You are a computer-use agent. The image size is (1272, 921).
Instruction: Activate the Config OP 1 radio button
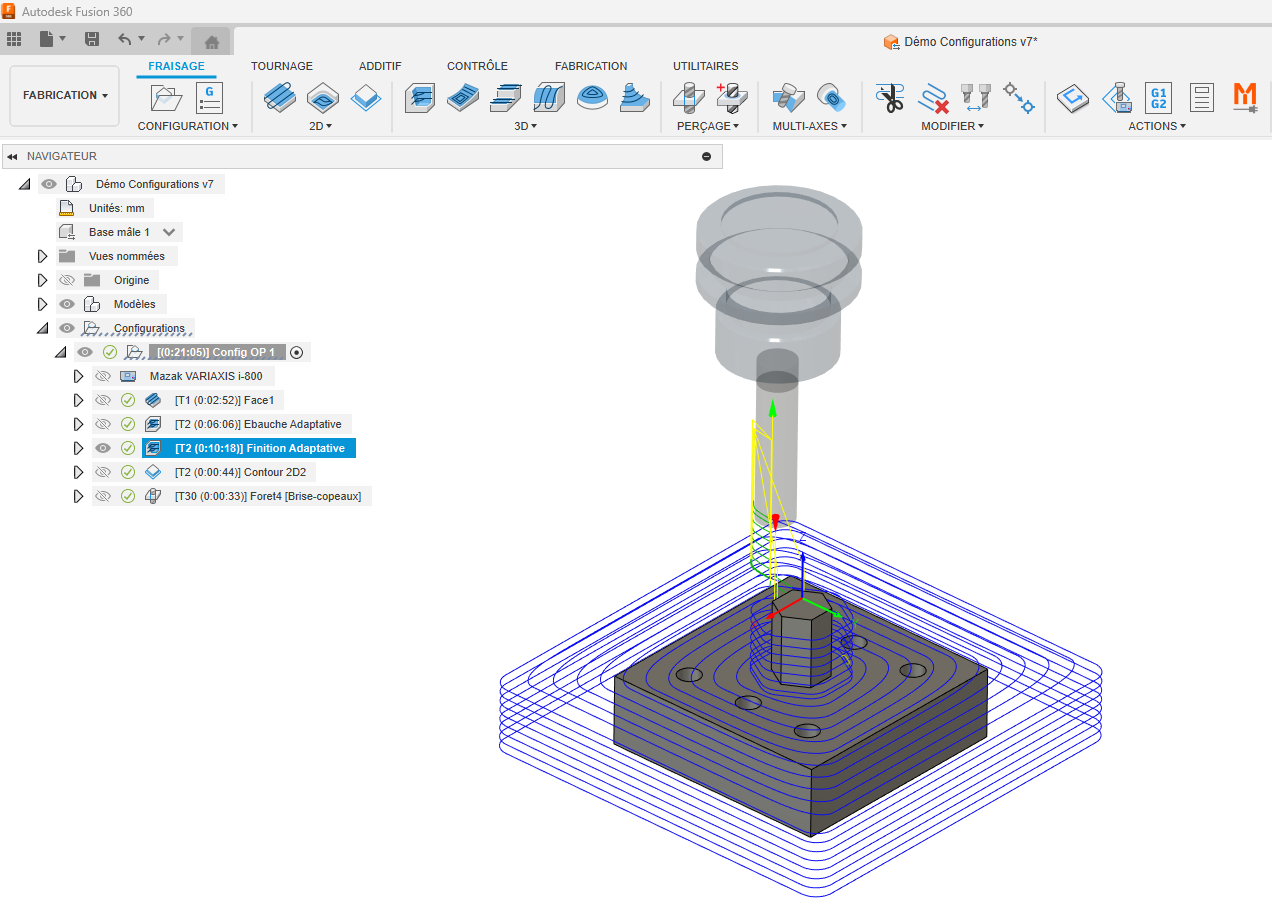pos(296,352)
